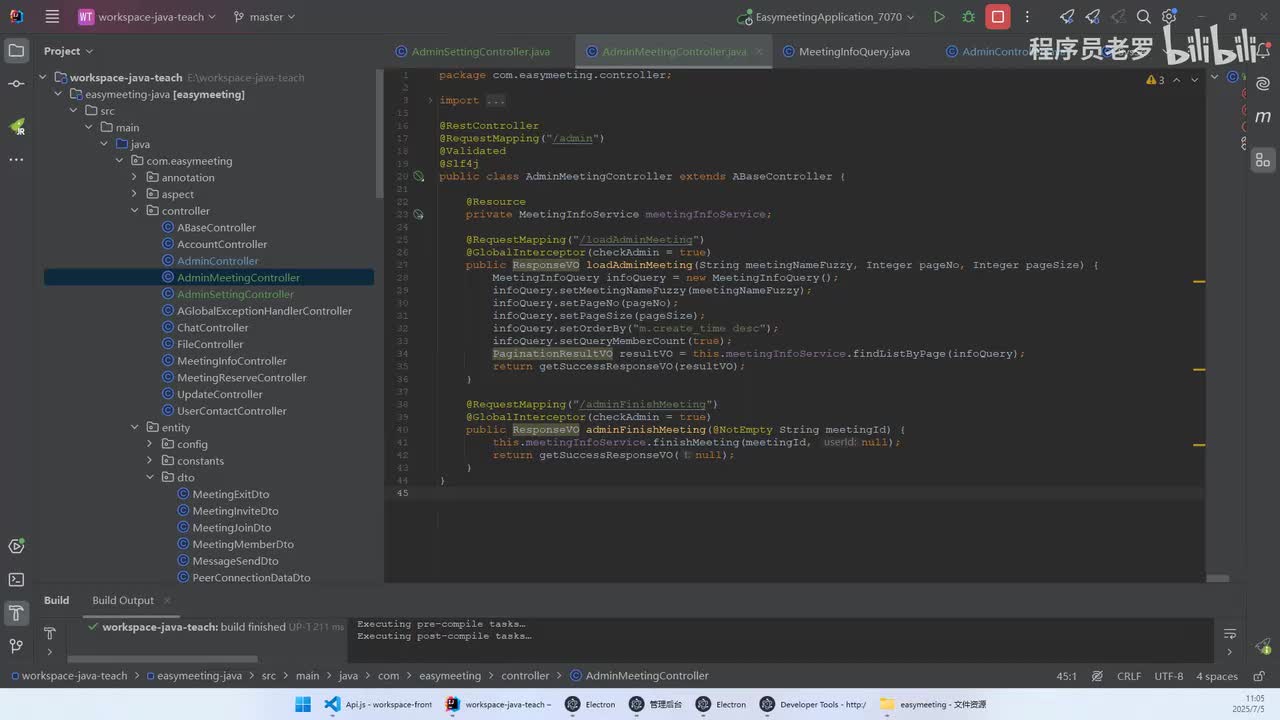1280x720 pixels.
Task: Expand the config folder
Action: [x=150, y=444]
